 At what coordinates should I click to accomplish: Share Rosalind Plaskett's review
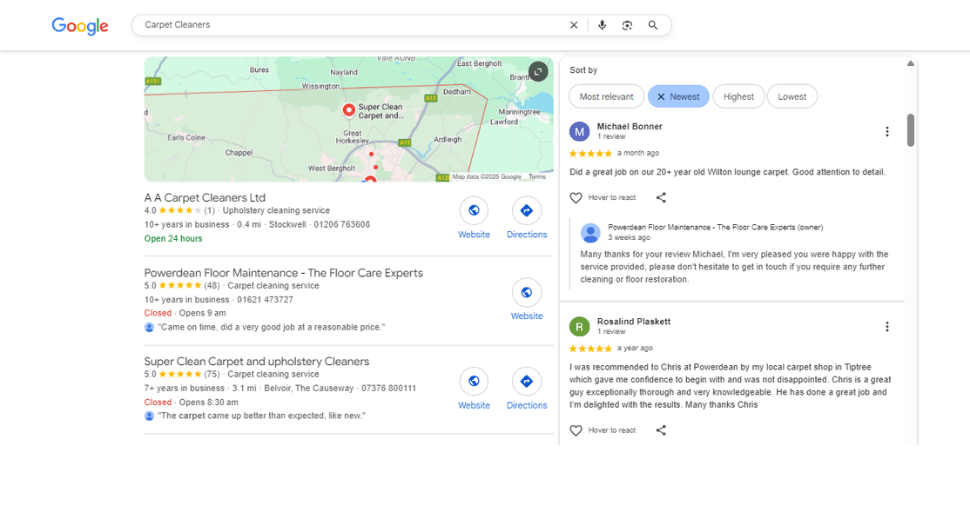661,430
